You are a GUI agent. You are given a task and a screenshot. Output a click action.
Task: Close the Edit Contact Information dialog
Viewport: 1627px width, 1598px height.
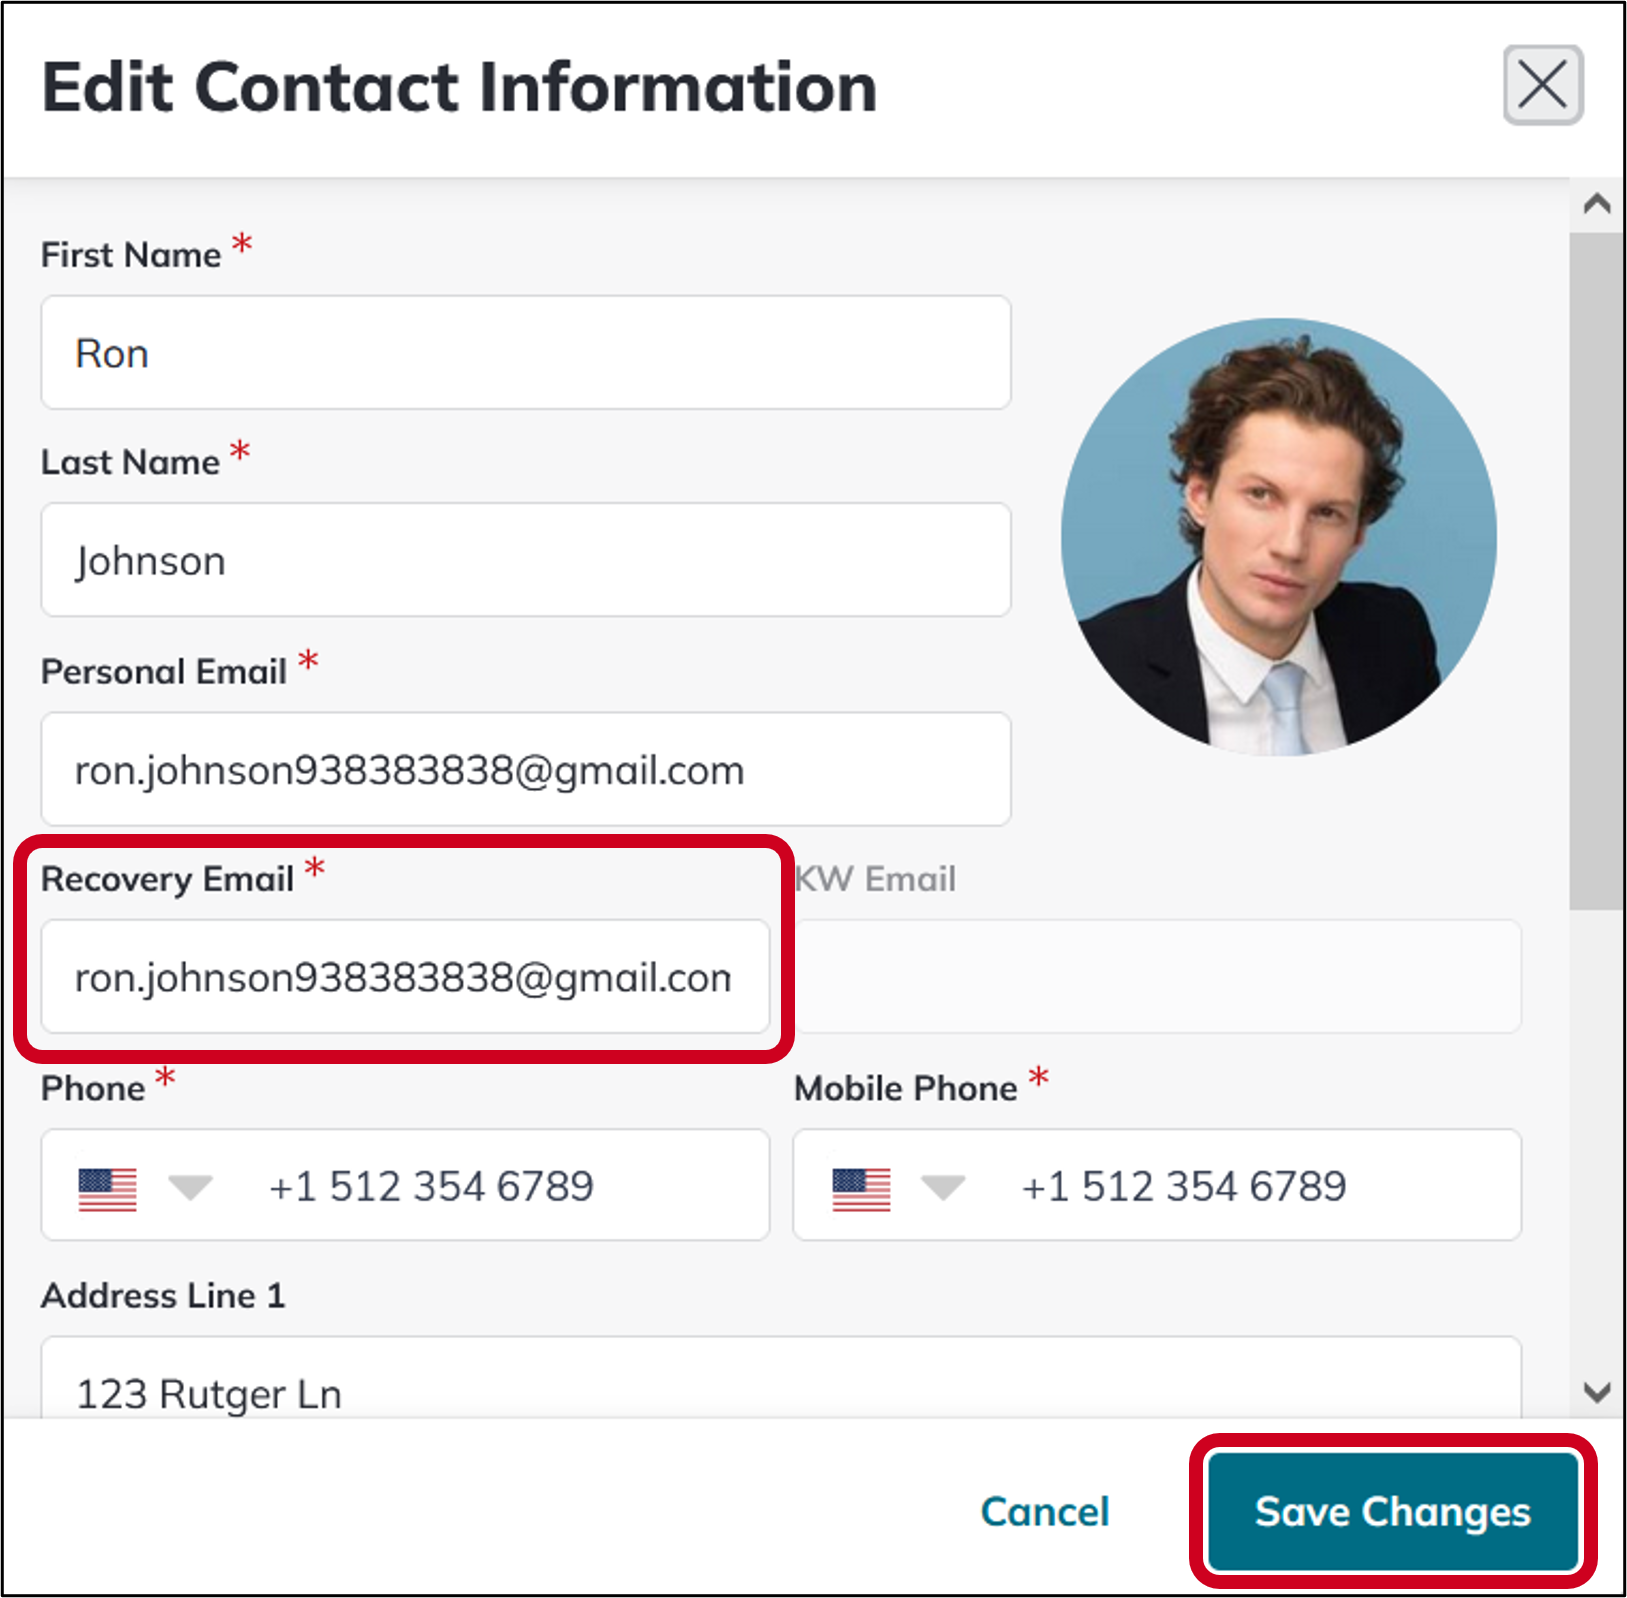coord(1542,85)
